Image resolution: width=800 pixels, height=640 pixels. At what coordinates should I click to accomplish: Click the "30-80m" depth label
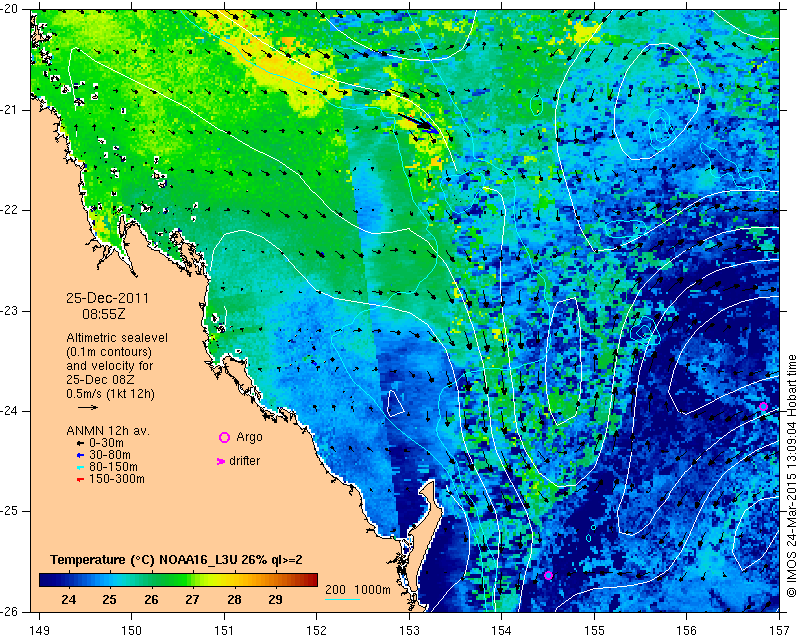pyautogui.click(x=110, y=455)
